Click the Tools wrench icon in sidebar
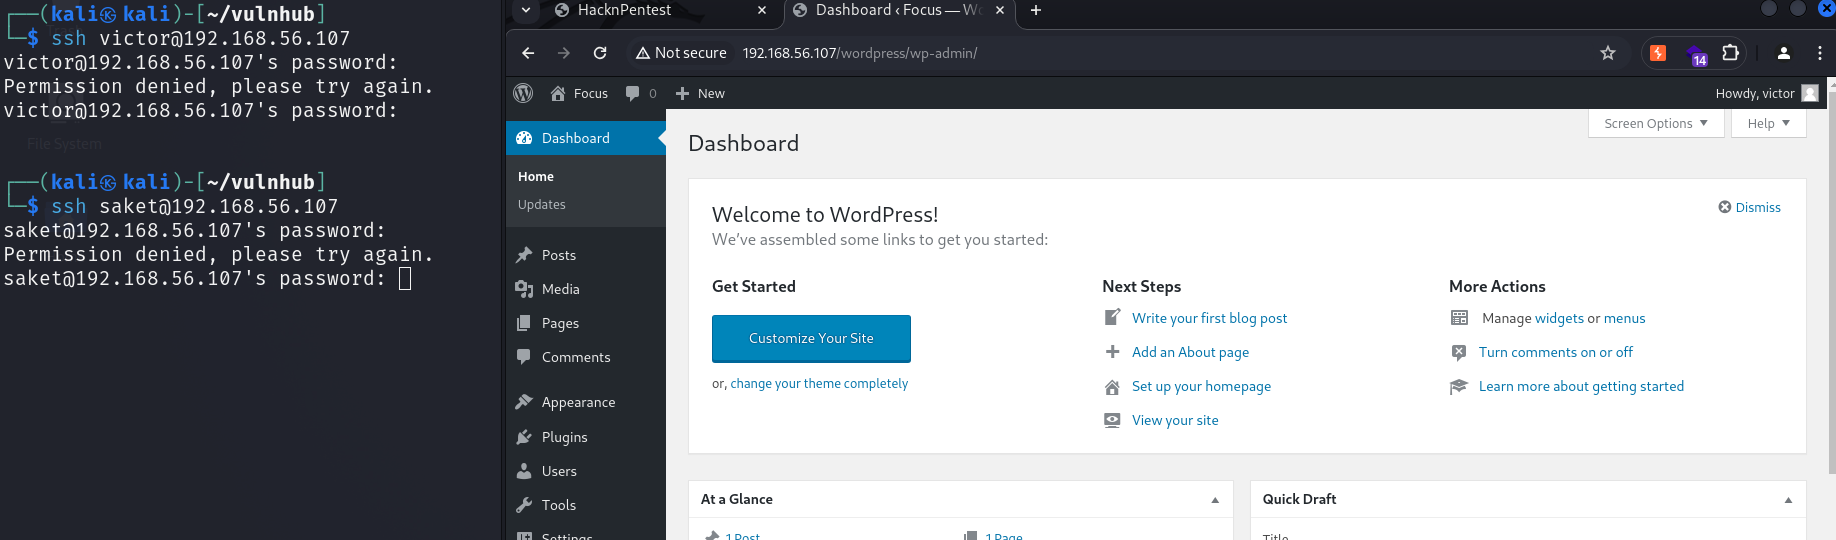Screen dimensions: 1836x540 click(x=524, y=505)
